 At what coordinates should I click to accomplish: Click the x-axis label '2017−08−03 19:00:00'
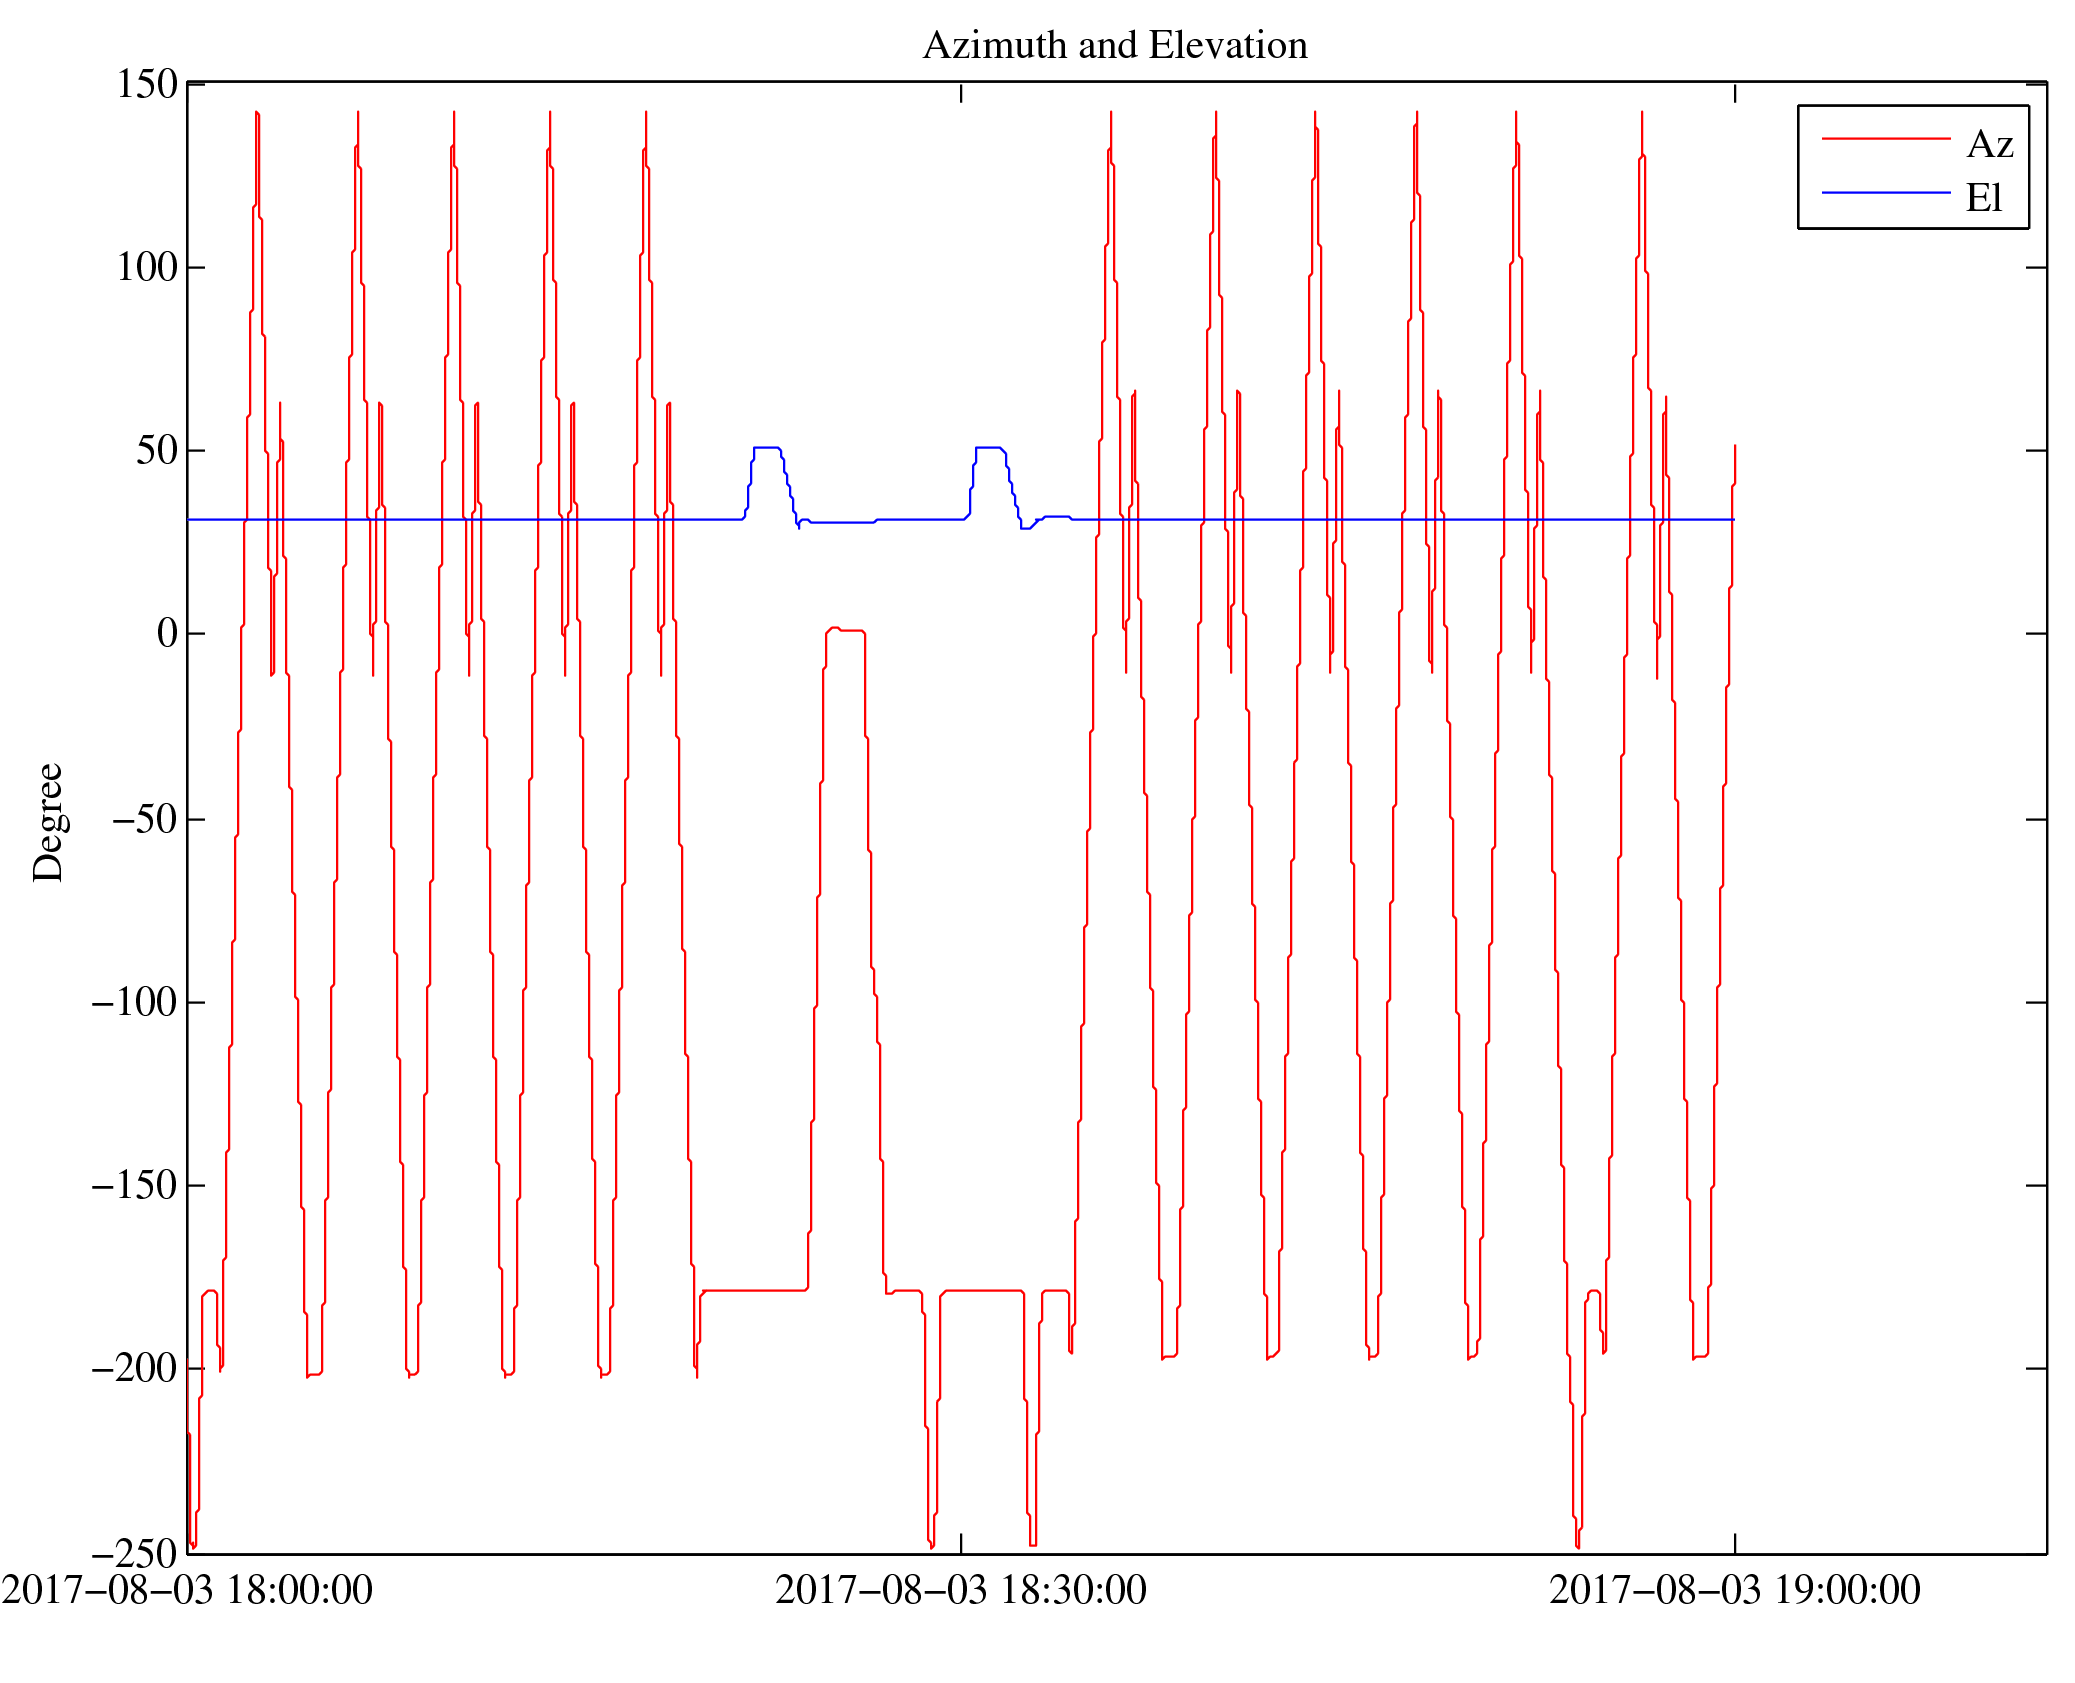1735,1590
